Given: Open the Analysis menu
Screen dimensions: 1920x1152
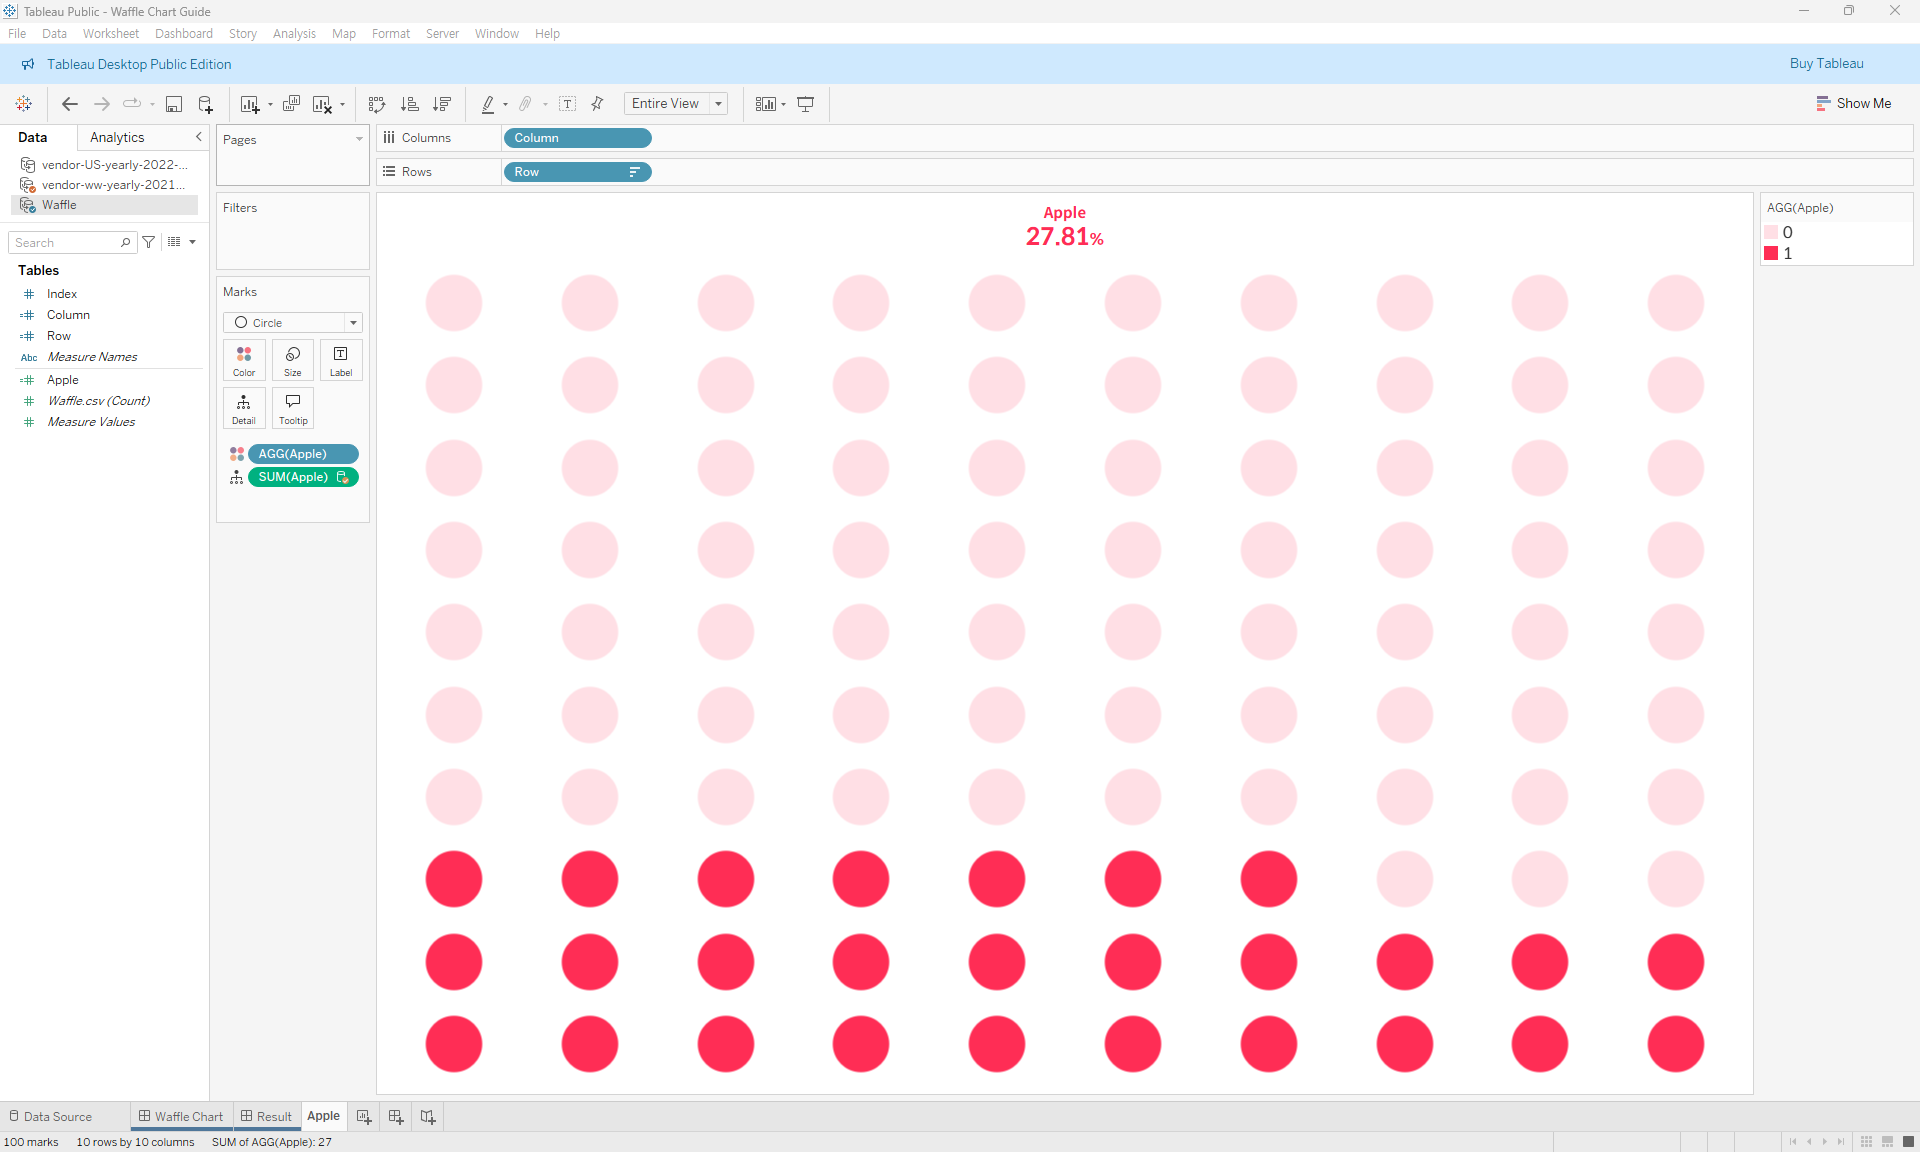Looking at the screenshot, I should [294, 33].
